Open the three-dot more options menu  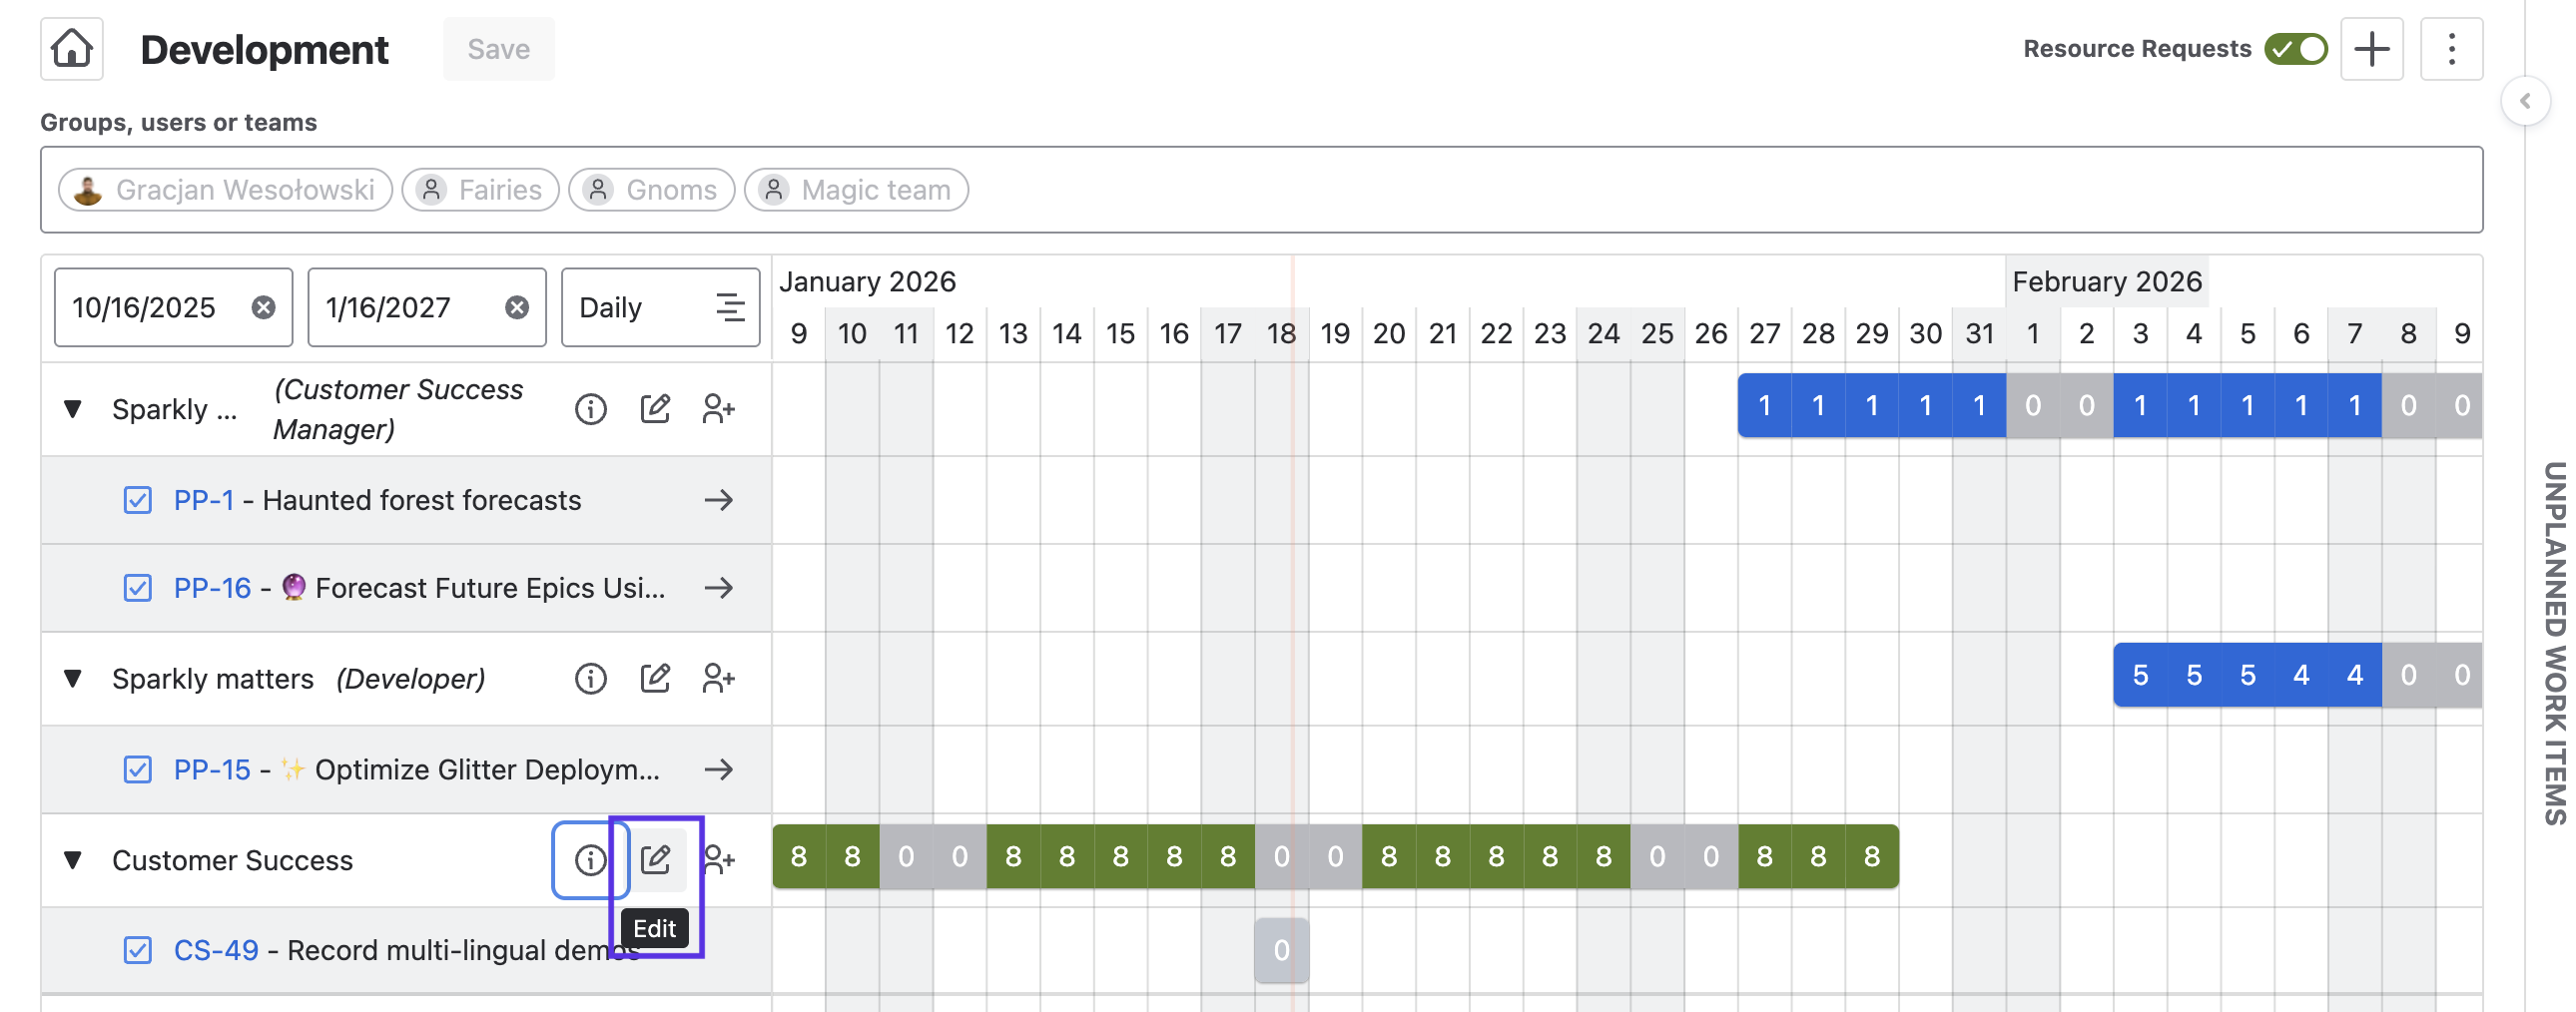pos(2450,49)
